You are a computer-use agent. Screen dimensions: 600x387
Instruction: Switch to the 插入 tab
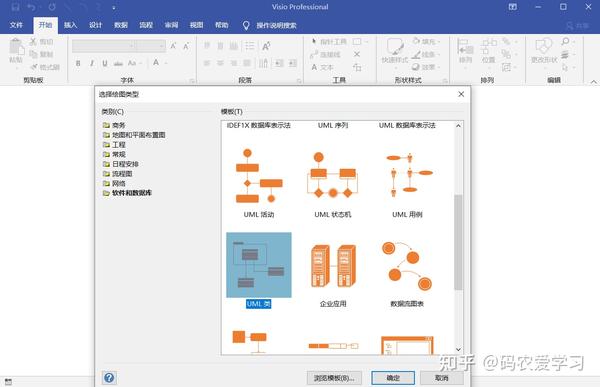[x=70, y=25]
